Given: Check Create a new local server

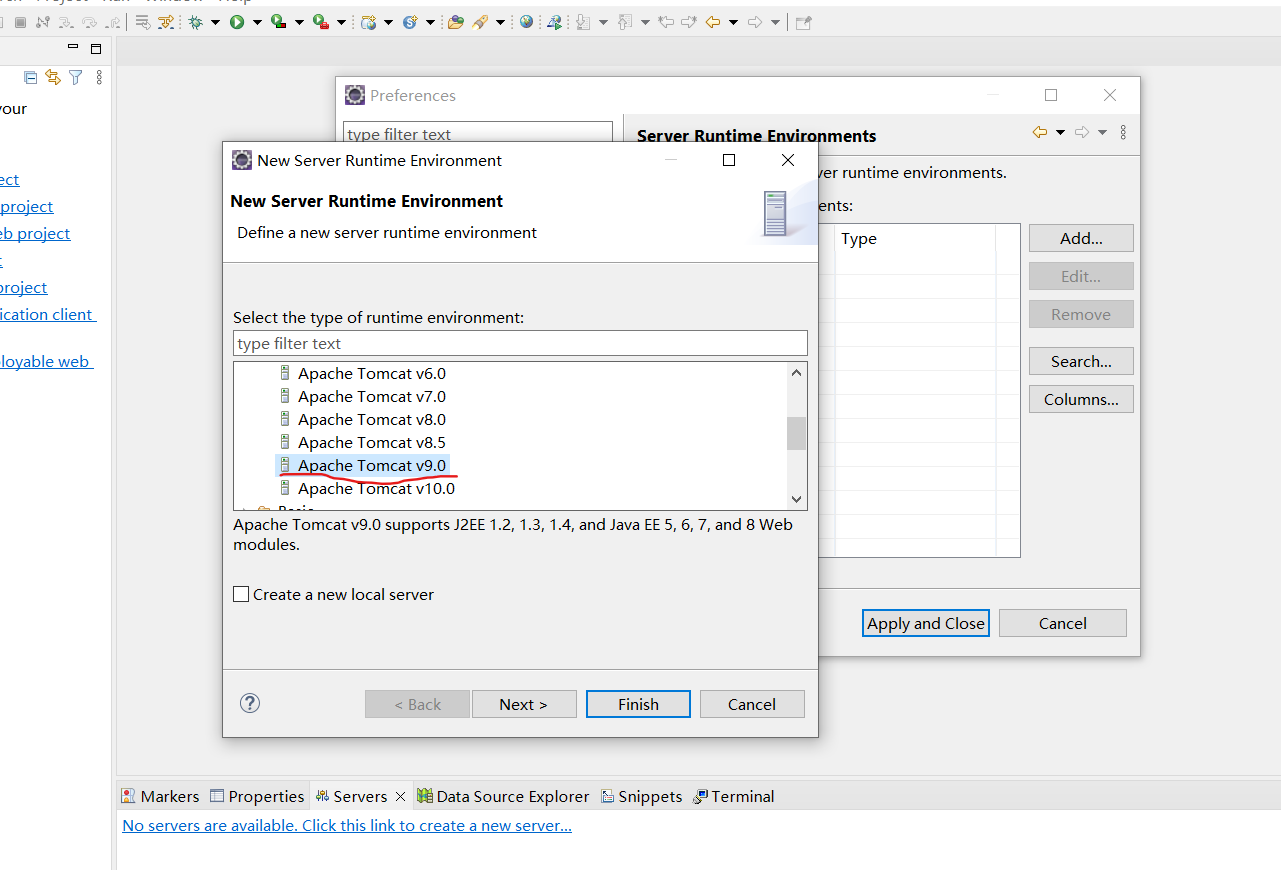Looking at the screenshot, I should point(241,594).
